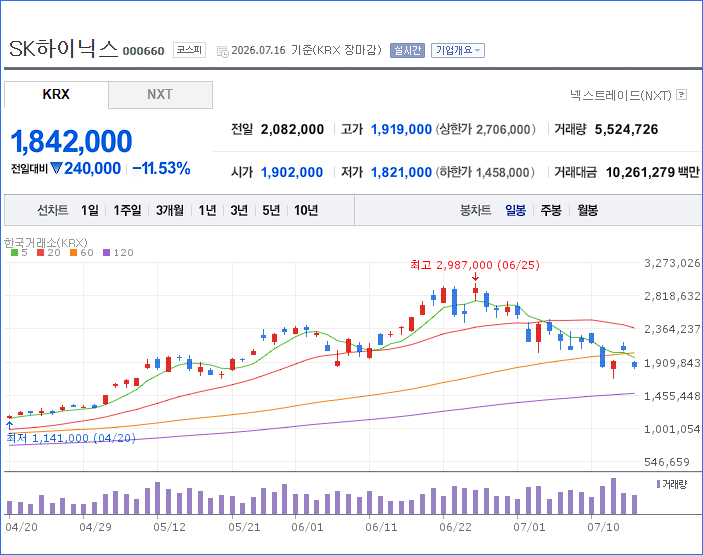Select the 1일 line chart period

[x=90, y=210]
